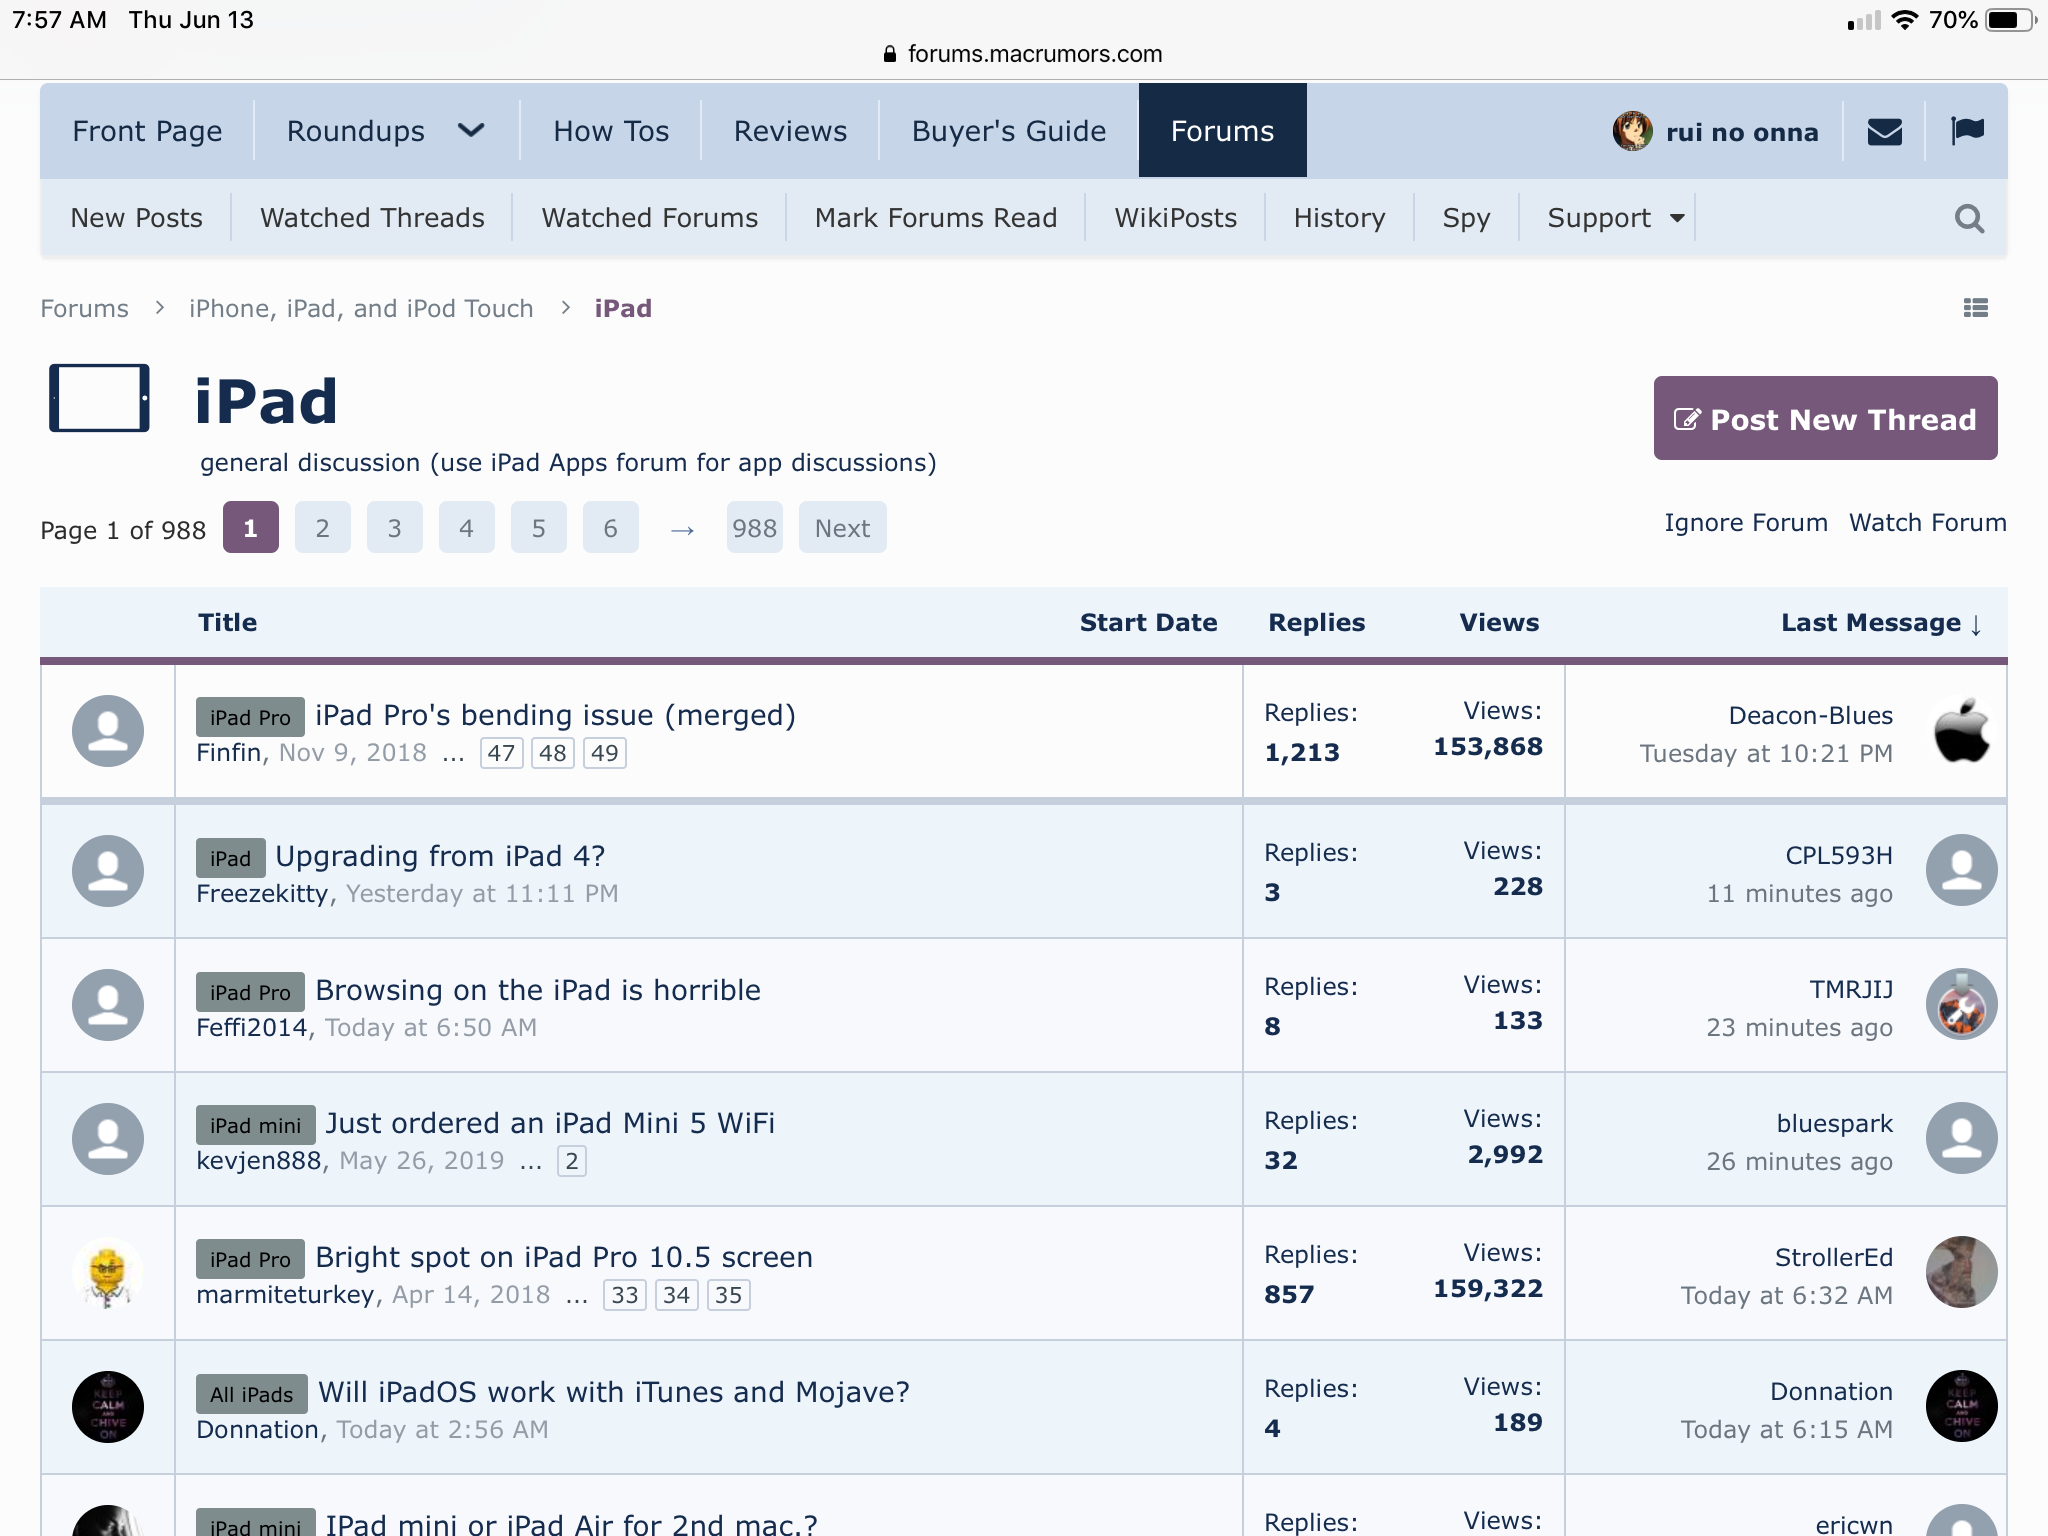Open the Front Page tab
This screenshot has height=1536, width=2048.
click(x=147, y=131)
